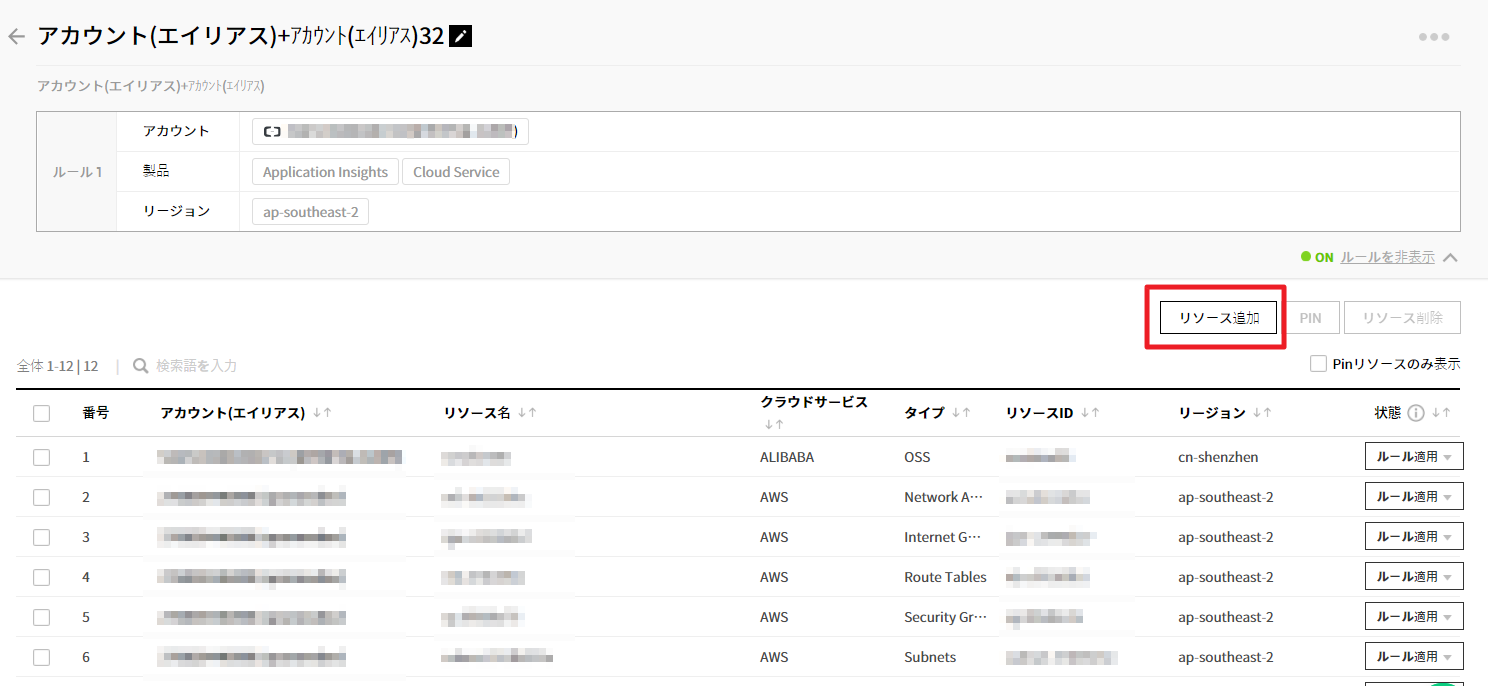The height and width of the screenshot is (686, 1488).
Task: Sort by リソース名 column arrows
Action: [526, 413]
